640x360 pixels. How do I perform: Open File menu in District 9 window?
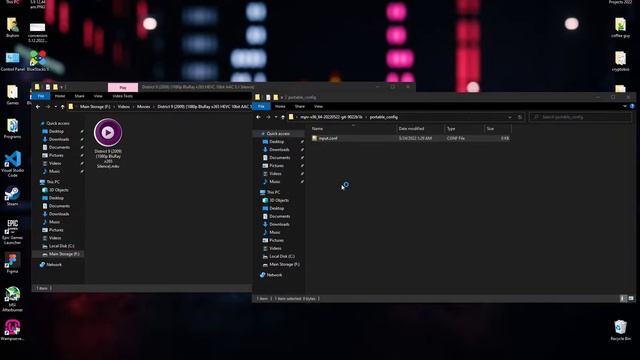[41, 96]
